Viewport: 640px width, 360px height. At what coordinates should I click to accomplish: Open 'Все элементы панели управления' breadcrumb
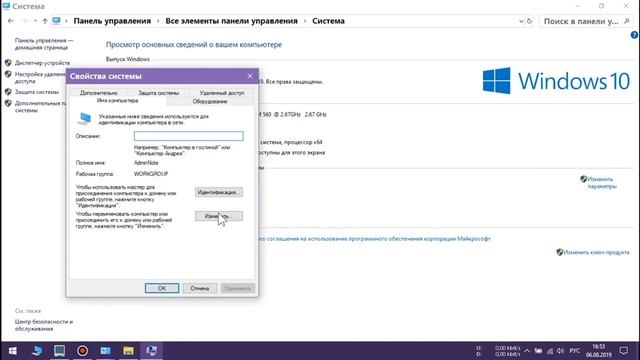[x=231, y=21]
